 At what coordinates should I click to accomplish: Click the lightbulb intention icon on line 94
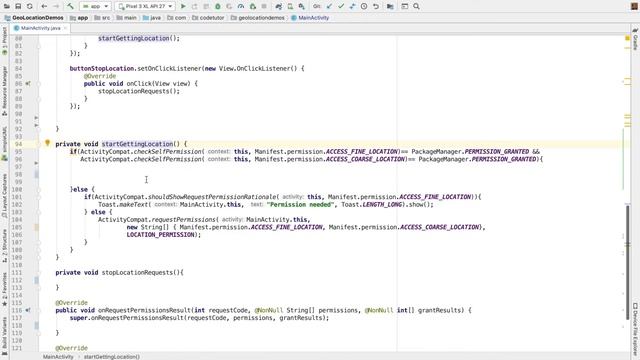point(47,143)
